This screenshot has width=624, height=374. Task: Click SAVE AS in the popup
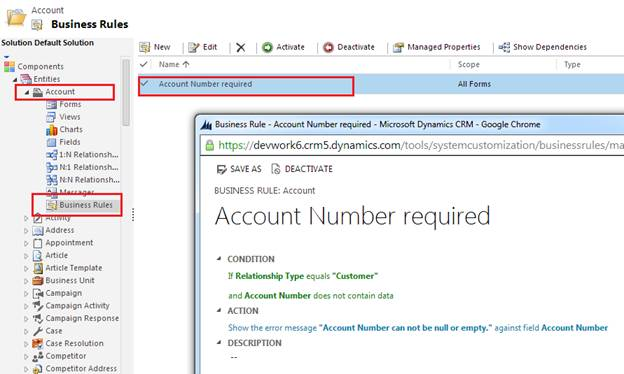pos(246,169)
